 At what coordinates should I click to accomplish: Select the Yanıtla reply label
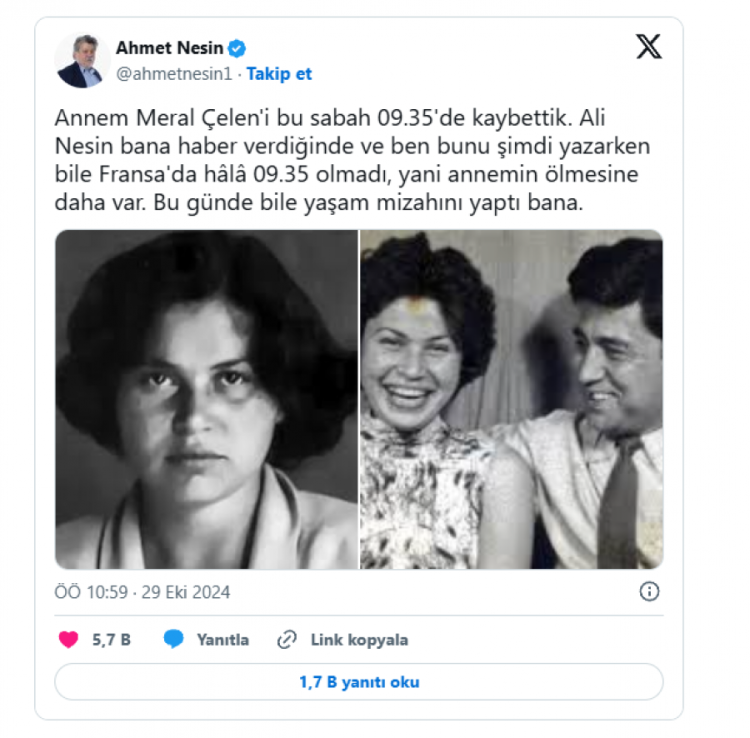coord(223,640)
